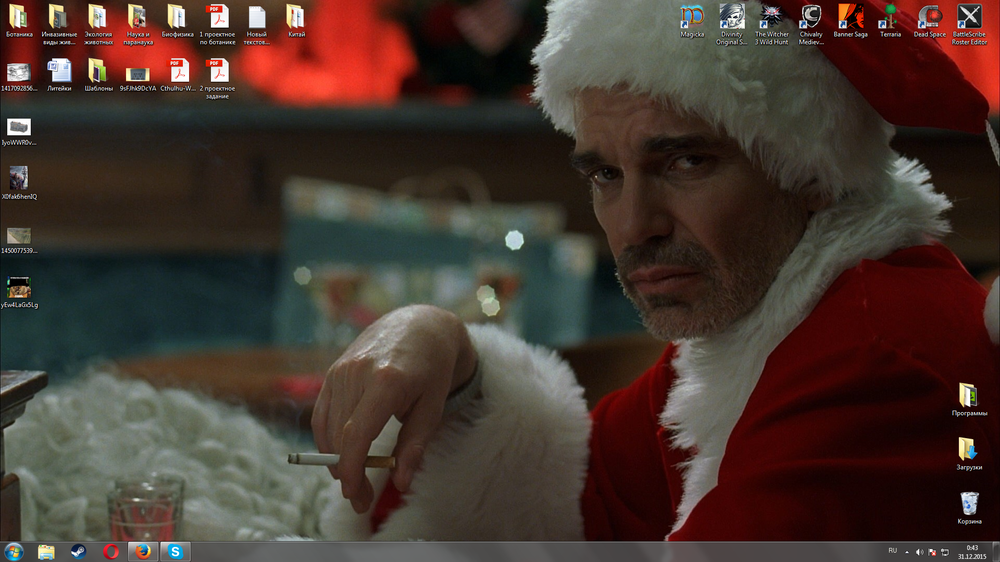
Task: Select the Ботаника folder
Action: pyautogui.click(x=19, y=17)
